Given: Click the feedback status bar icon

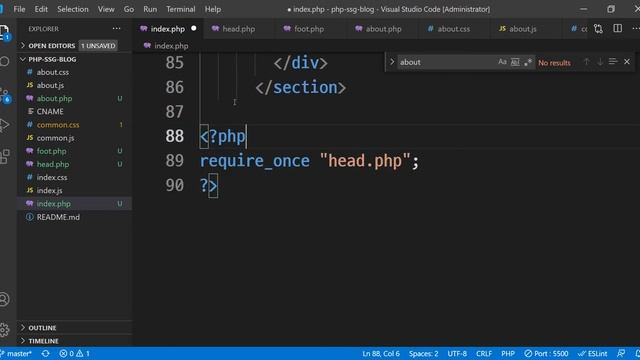Looking at the screenshot, I should pyautogui.click(x=621, y=353).
